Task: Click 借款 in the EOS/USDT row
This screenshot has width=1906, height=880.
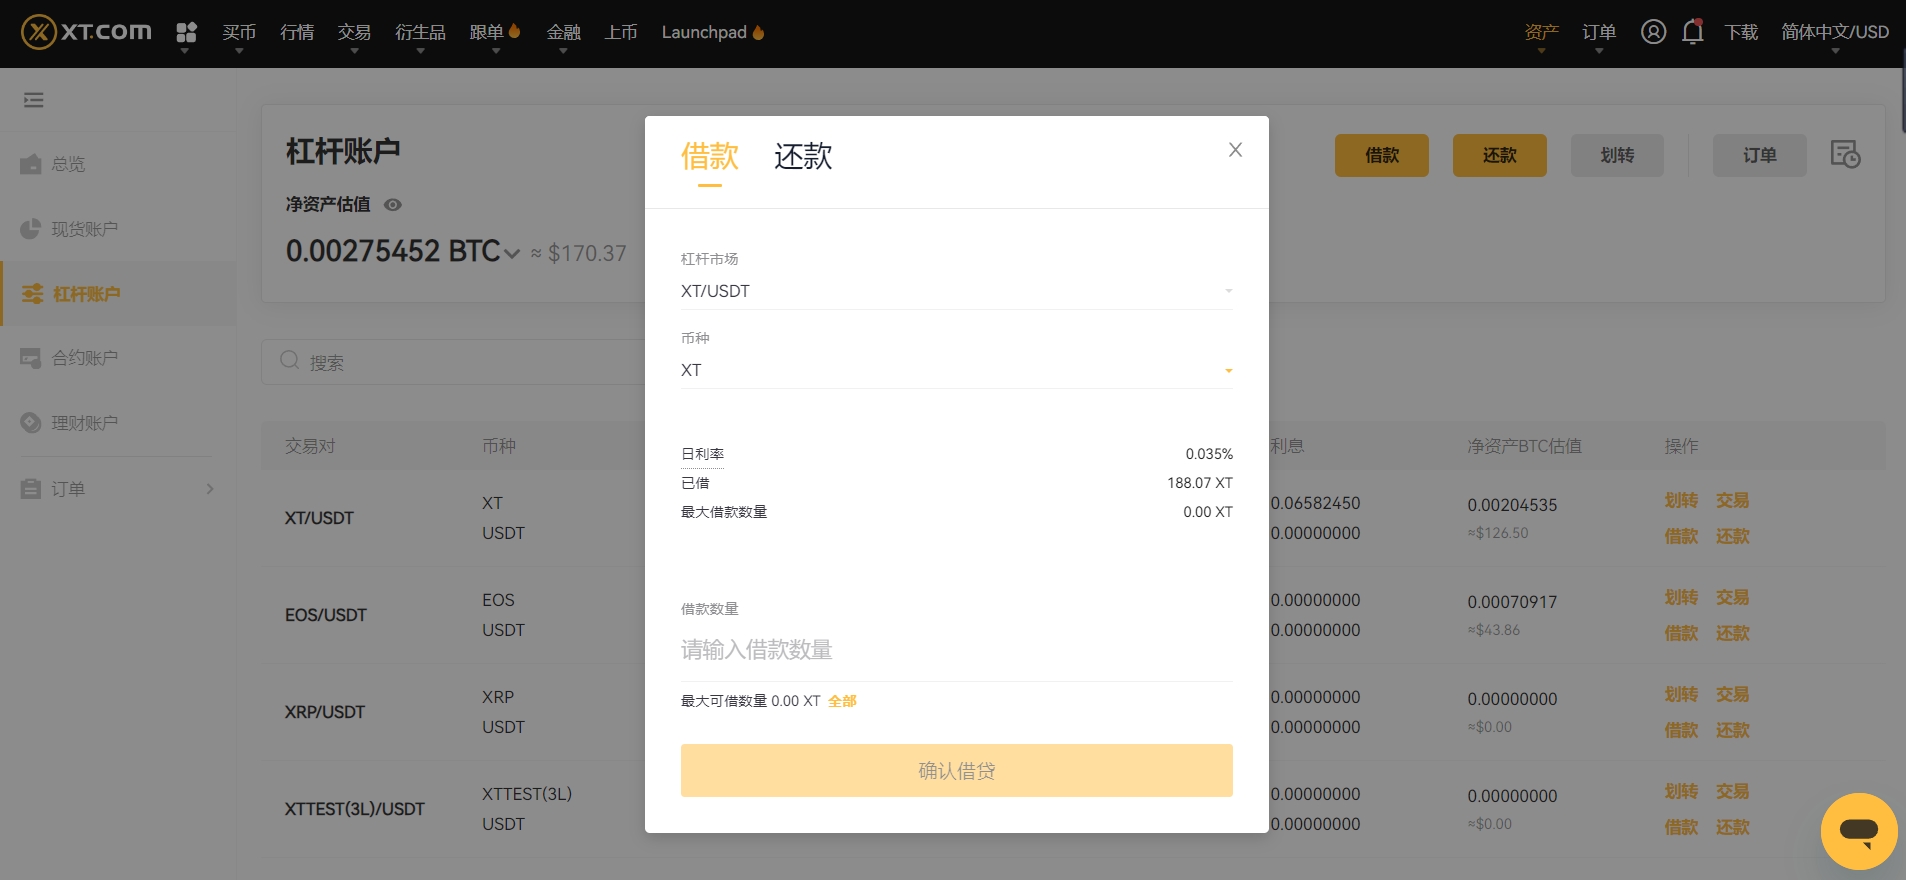Action: pos(1681,633)
